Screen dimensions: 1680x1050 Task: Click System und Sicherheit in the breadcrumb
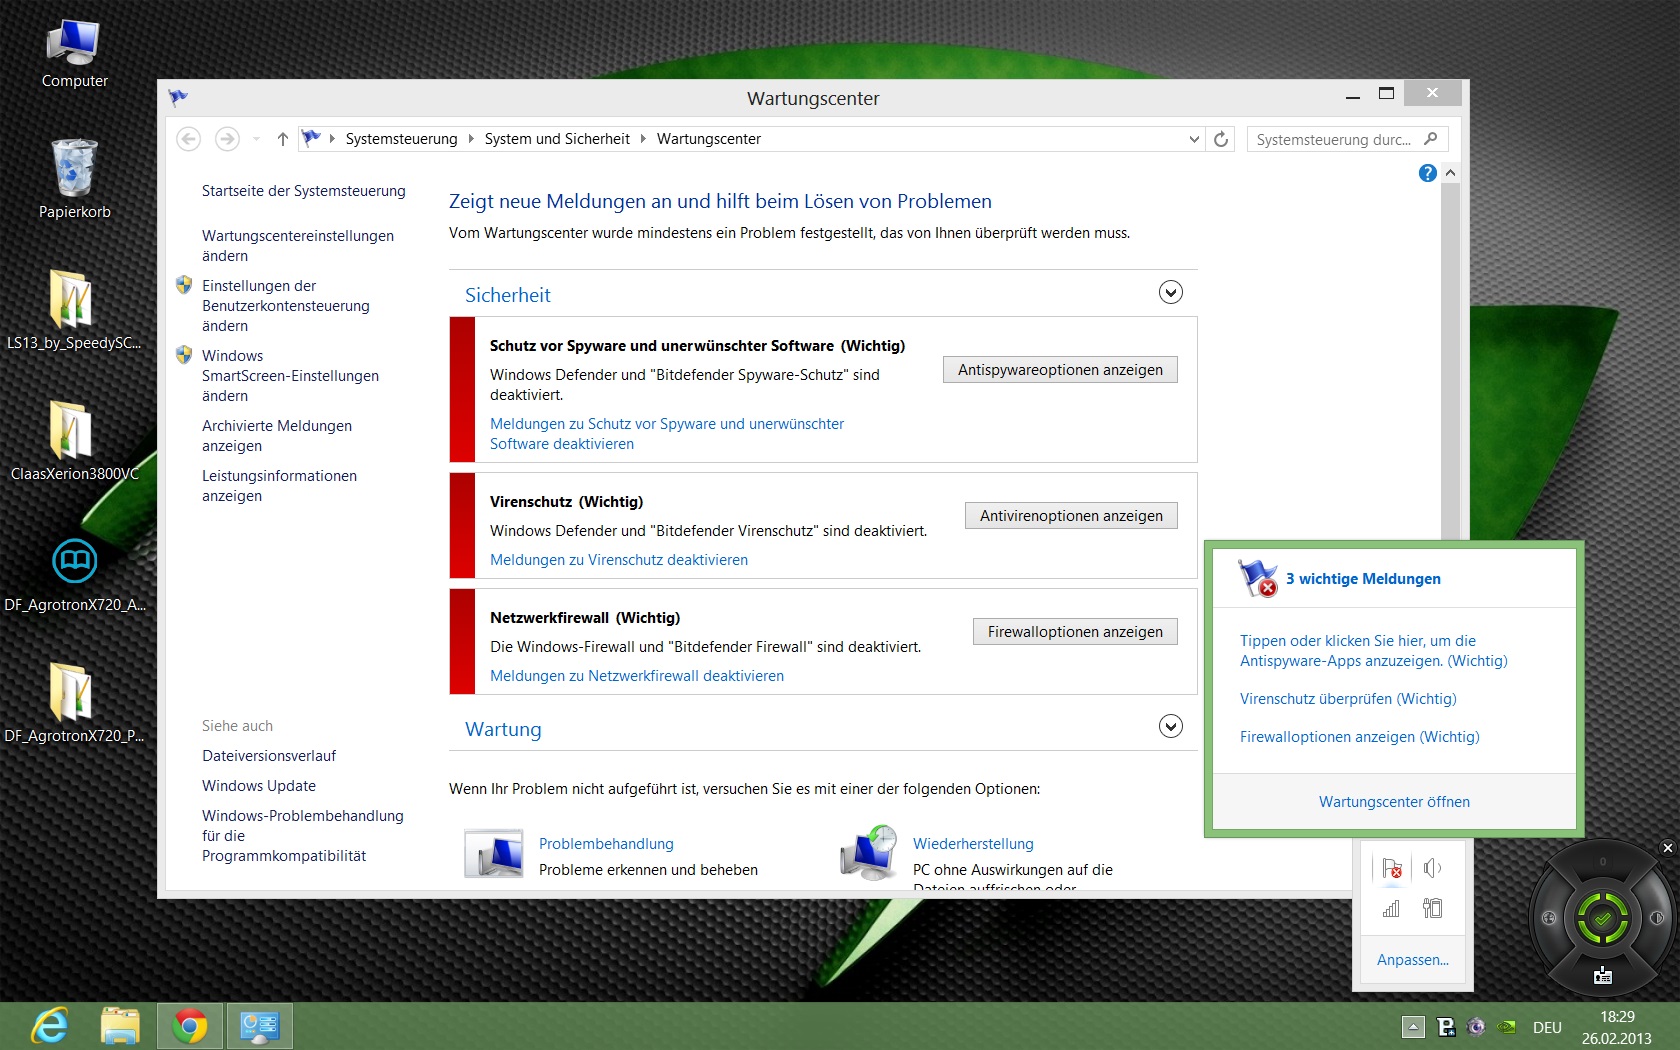pyautogui.click(x=557, y=139)
